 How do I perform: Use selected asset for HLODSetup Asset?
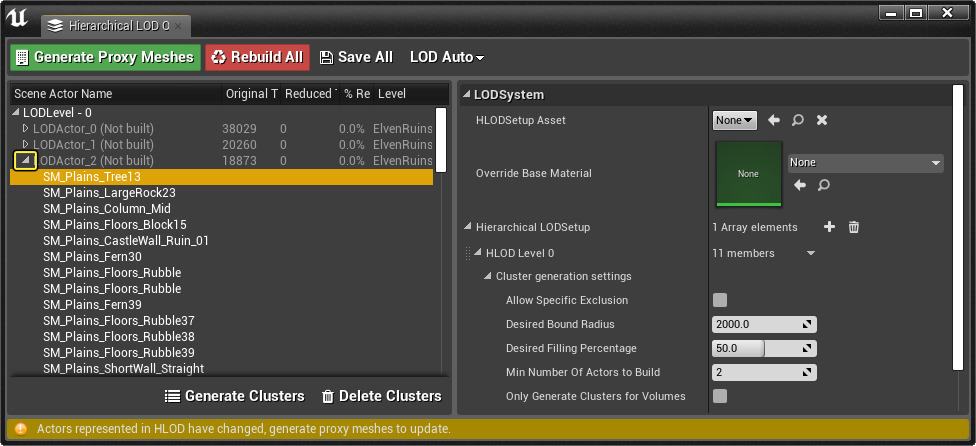[x=774, y=120]
